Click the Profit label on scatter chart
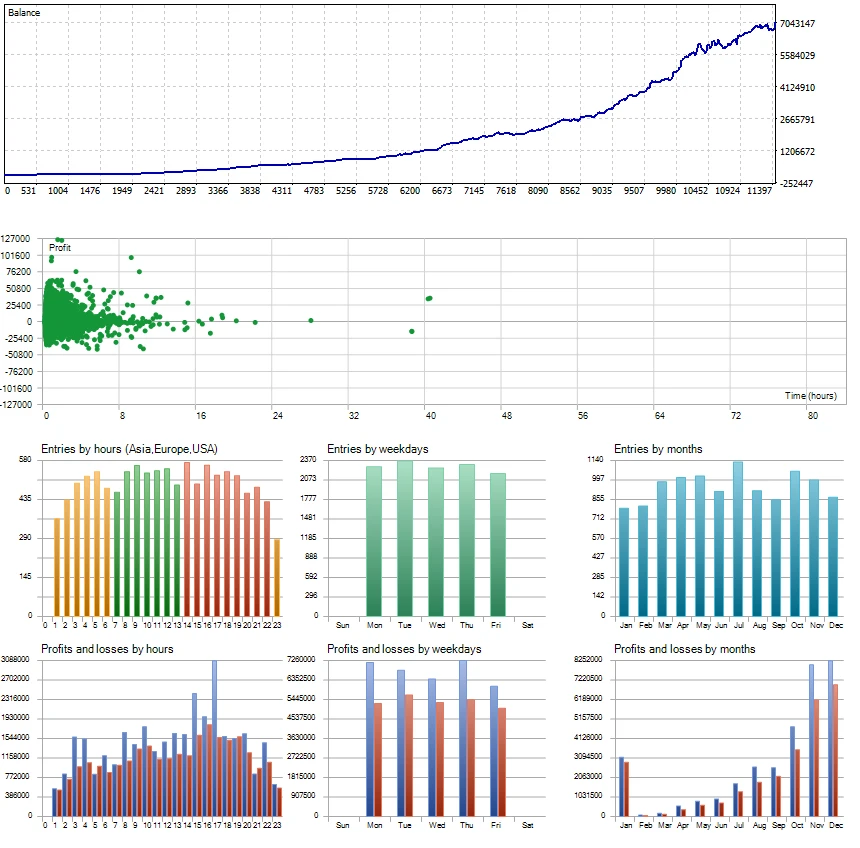Image resolution: width=860 pixels, height=848 pixels. click(x=60, y=246)
